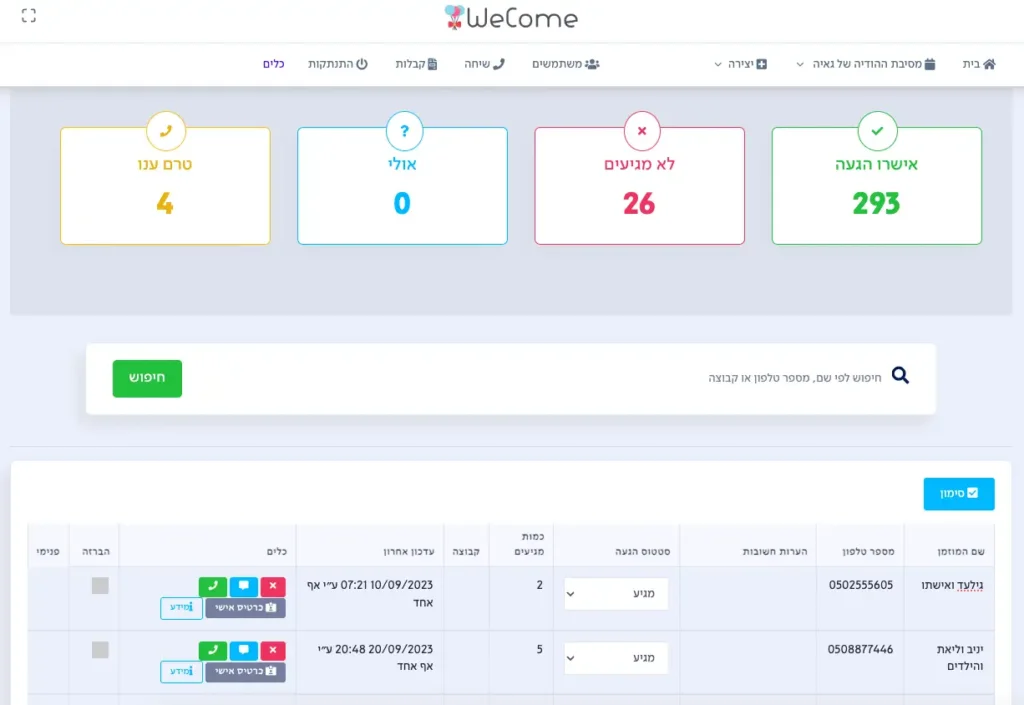The image size is (1024, 705).
Task: Open arrival status dropdown for יניב וליאת
Action: tap(616, 658)
